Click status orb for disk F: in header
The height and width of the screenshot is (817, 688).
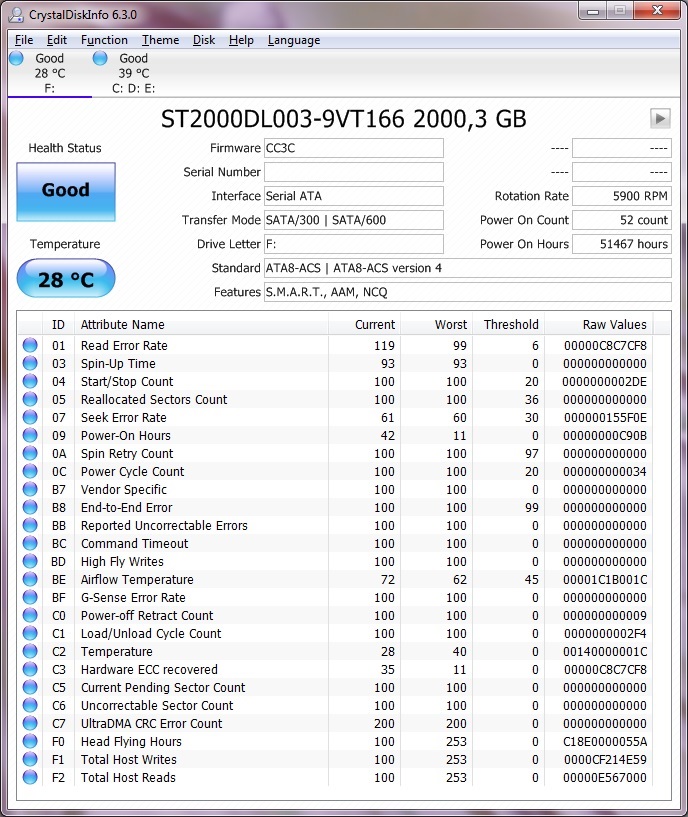17,58
